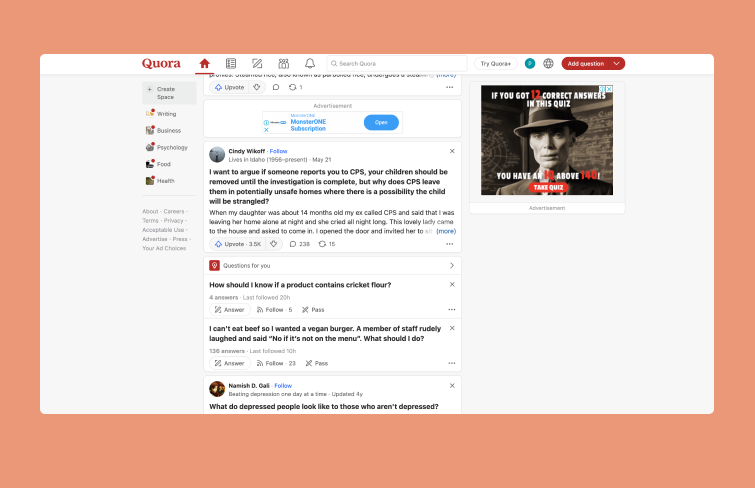Image resolution: width=755 pixels, height=488 pixels.
Task: Click Open on MonsterONE advertisement
Action: 381,122
